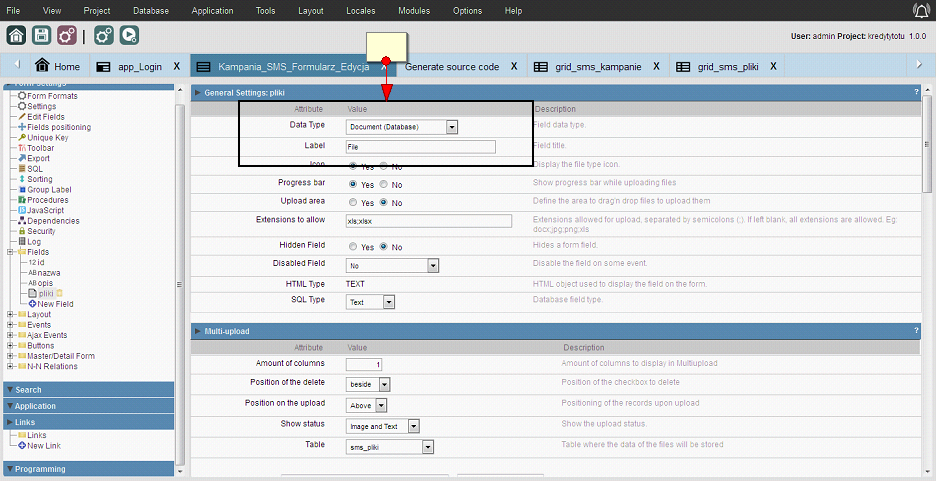Screen dimensions: 936x481
Task: Switch to the app_Login tab
Action: [140, 67]
